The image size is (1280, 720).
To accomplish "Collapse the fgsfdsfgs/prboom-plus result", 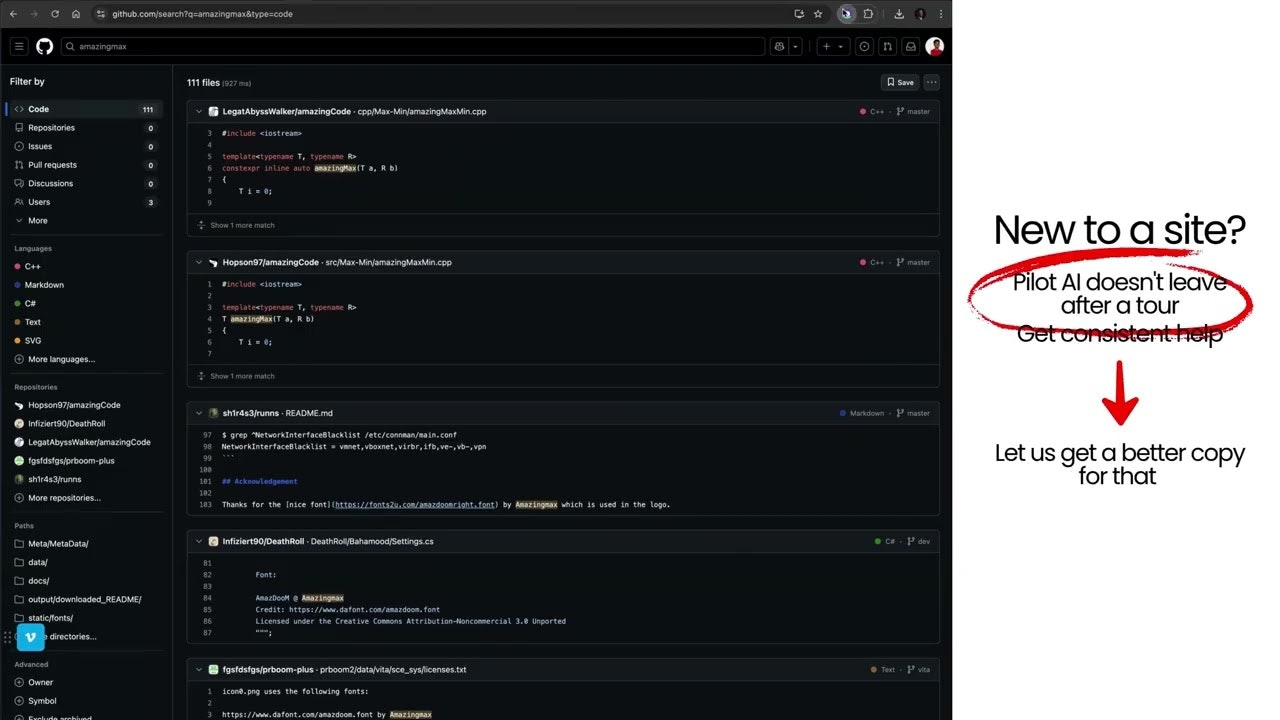I will [x=199, y=670].
